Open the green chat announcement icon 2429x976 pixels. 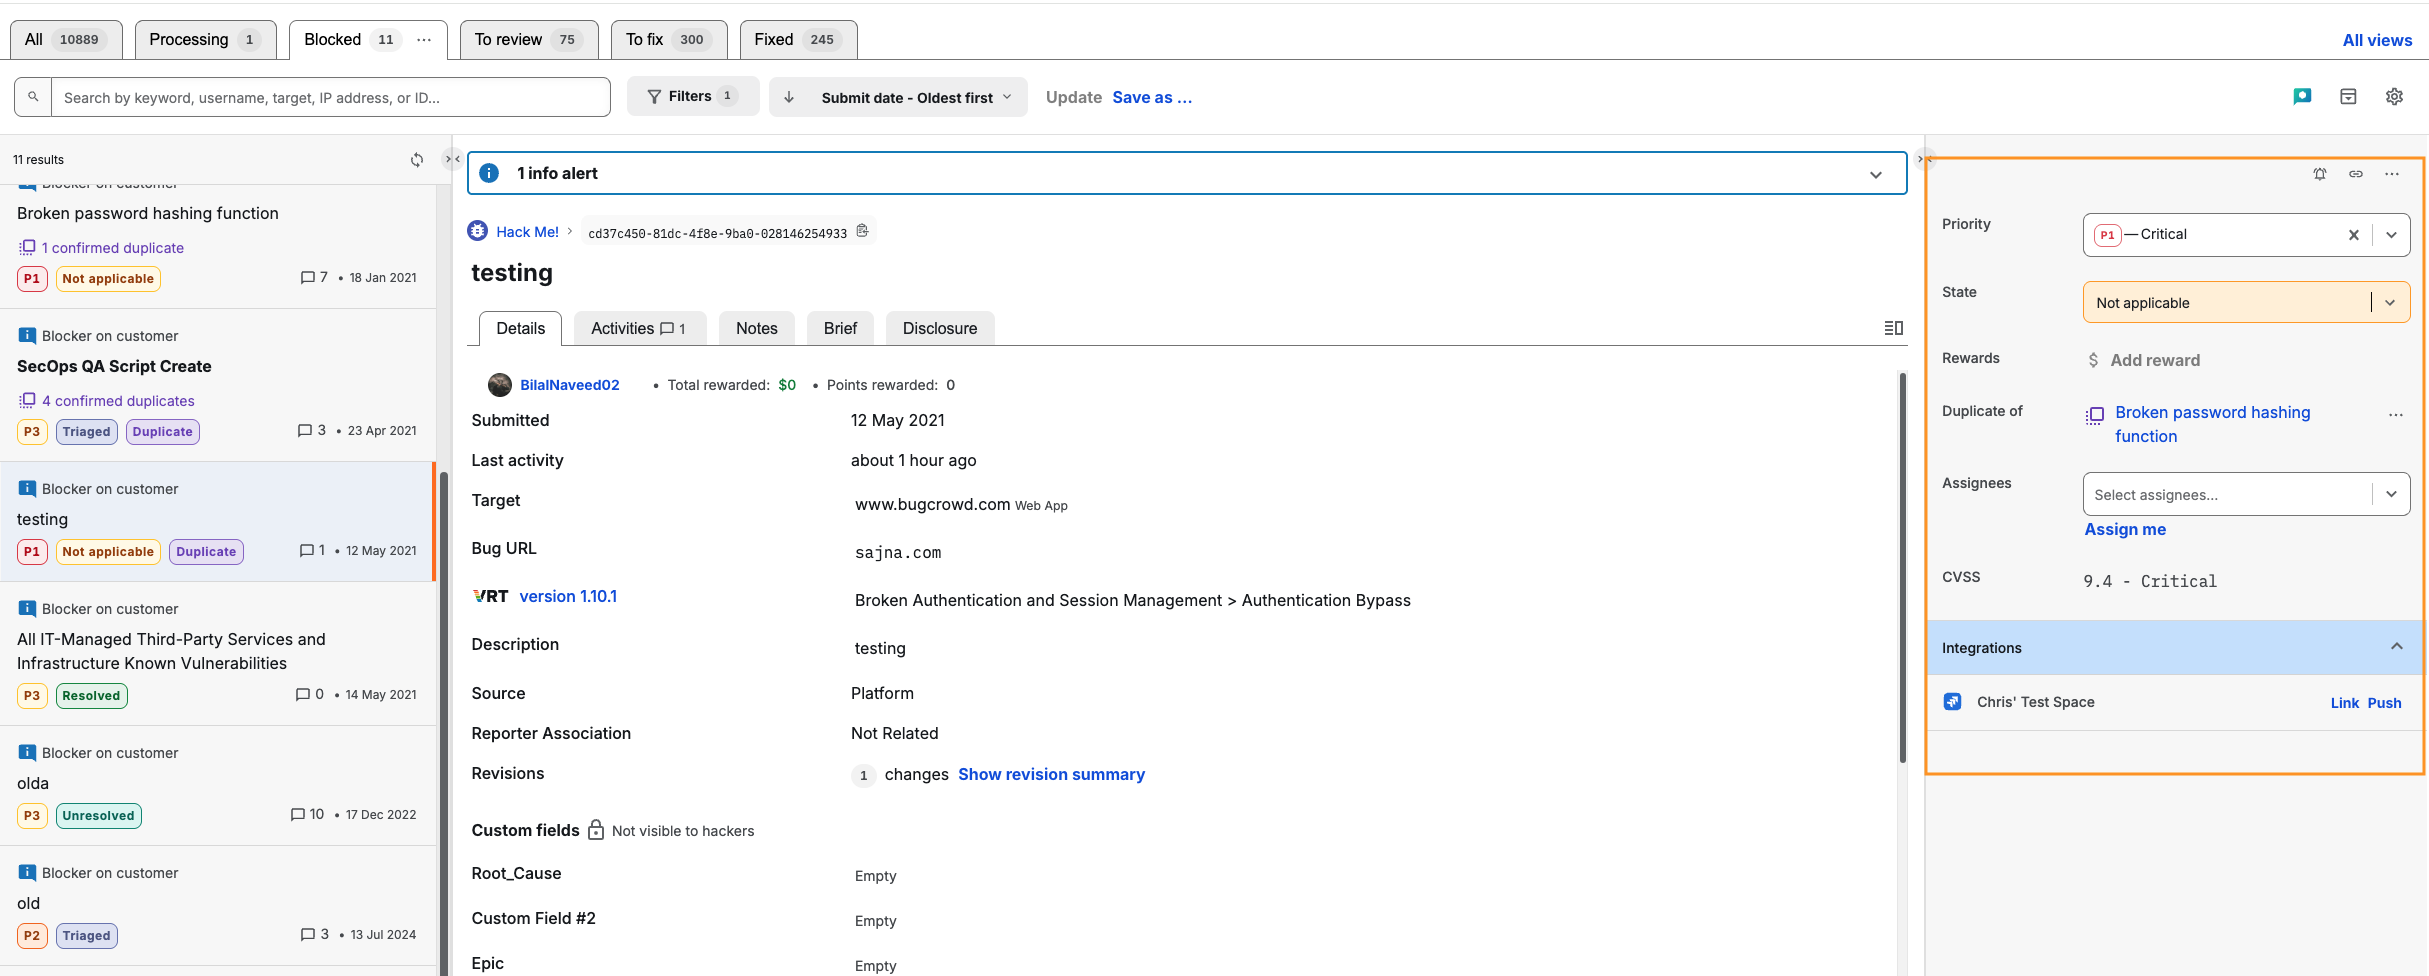pos(2302,97)
